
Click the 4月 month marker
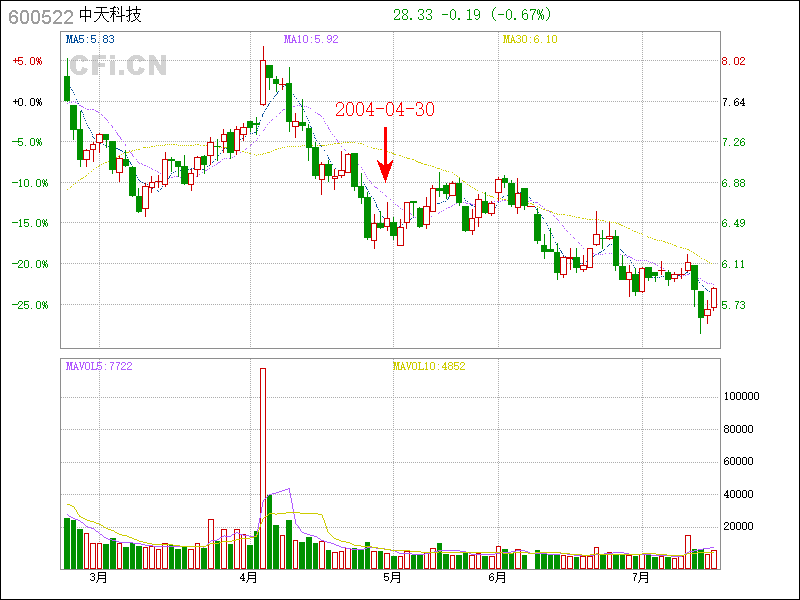click(x=249, y=578)
